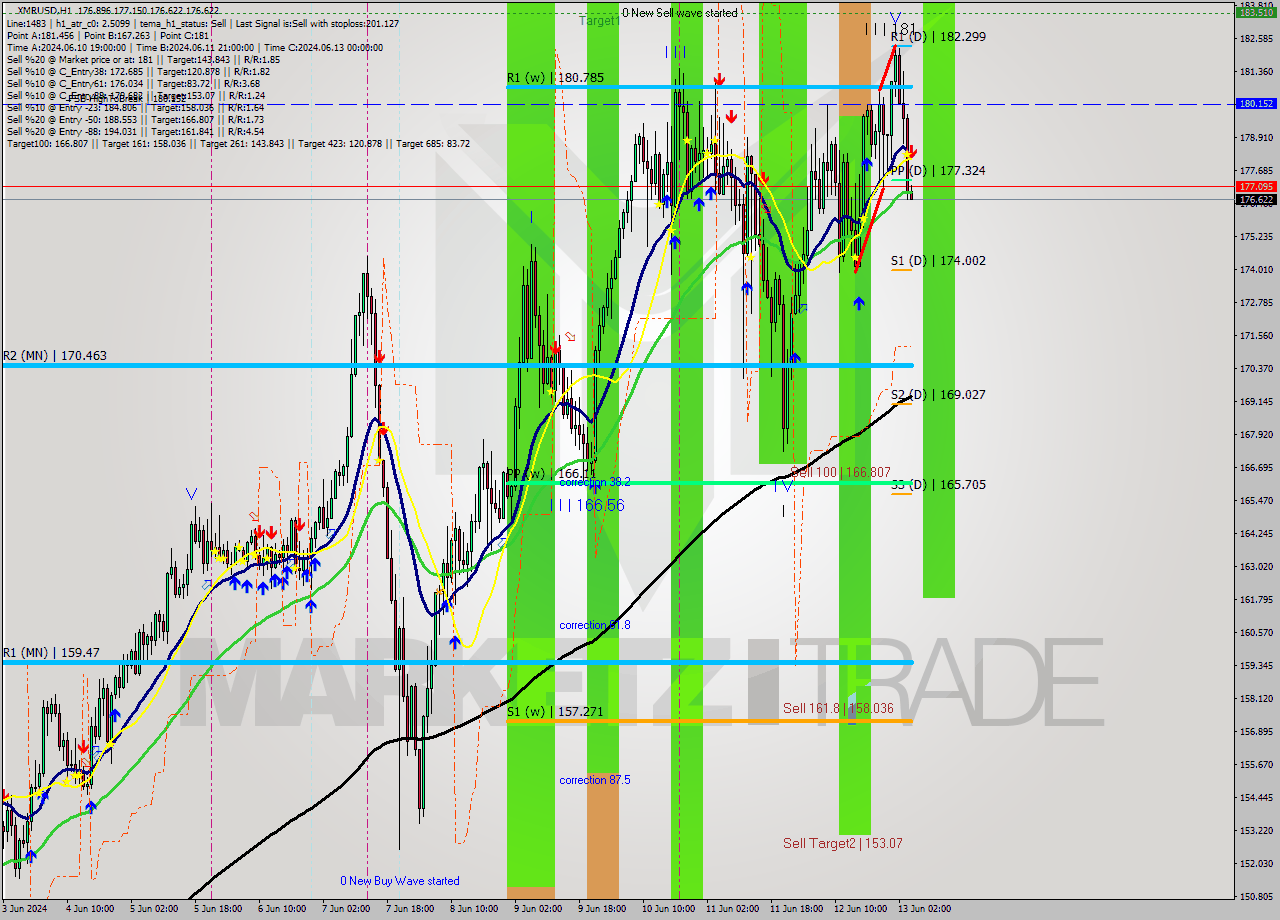Click the 'Sell 161.8 | 158.036' target label
This screenshot has width=1280, height=920.
[838, 708]
